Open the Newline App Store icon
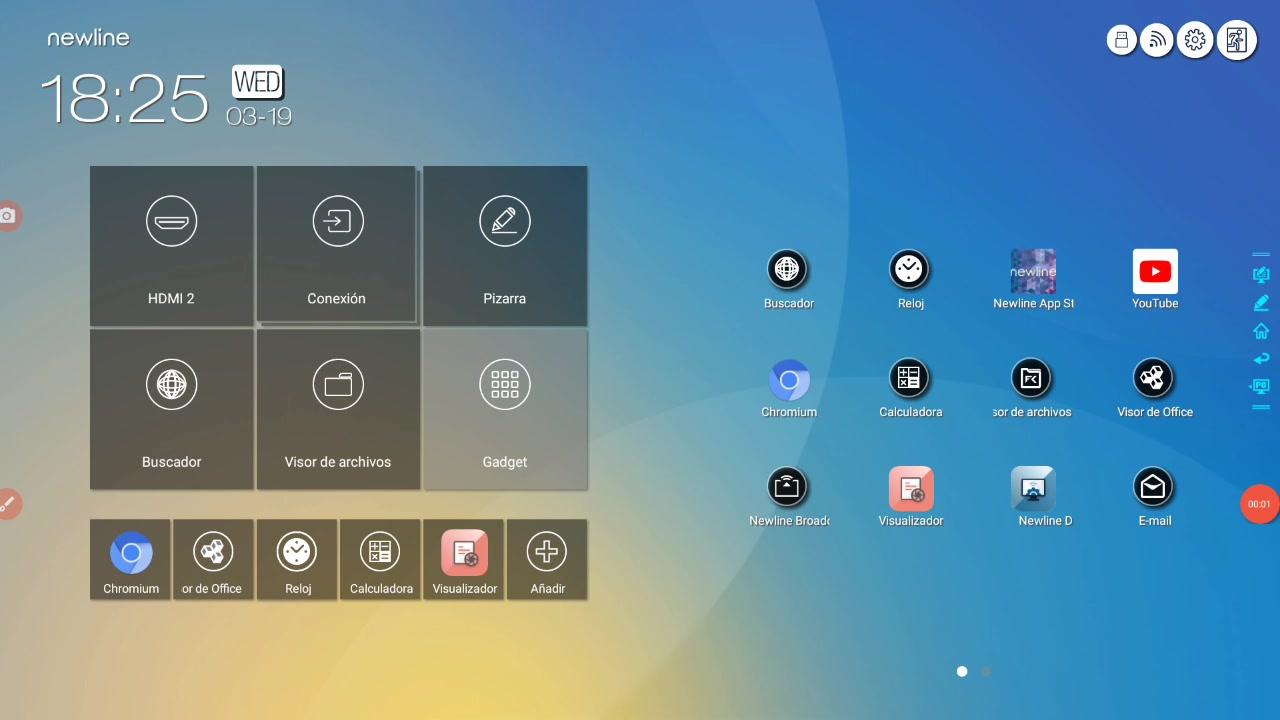The image size is (1280, 720). 1033,279
